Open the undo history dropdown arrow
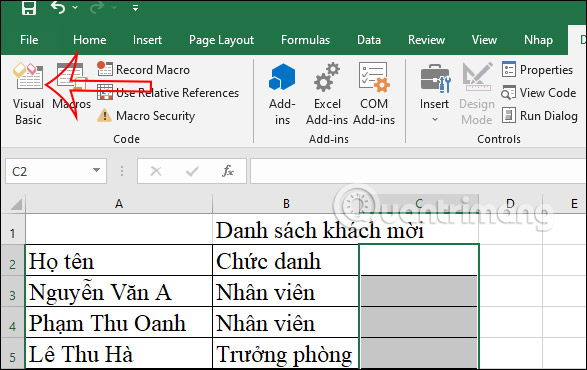The image size is (587, 370). 75,7
